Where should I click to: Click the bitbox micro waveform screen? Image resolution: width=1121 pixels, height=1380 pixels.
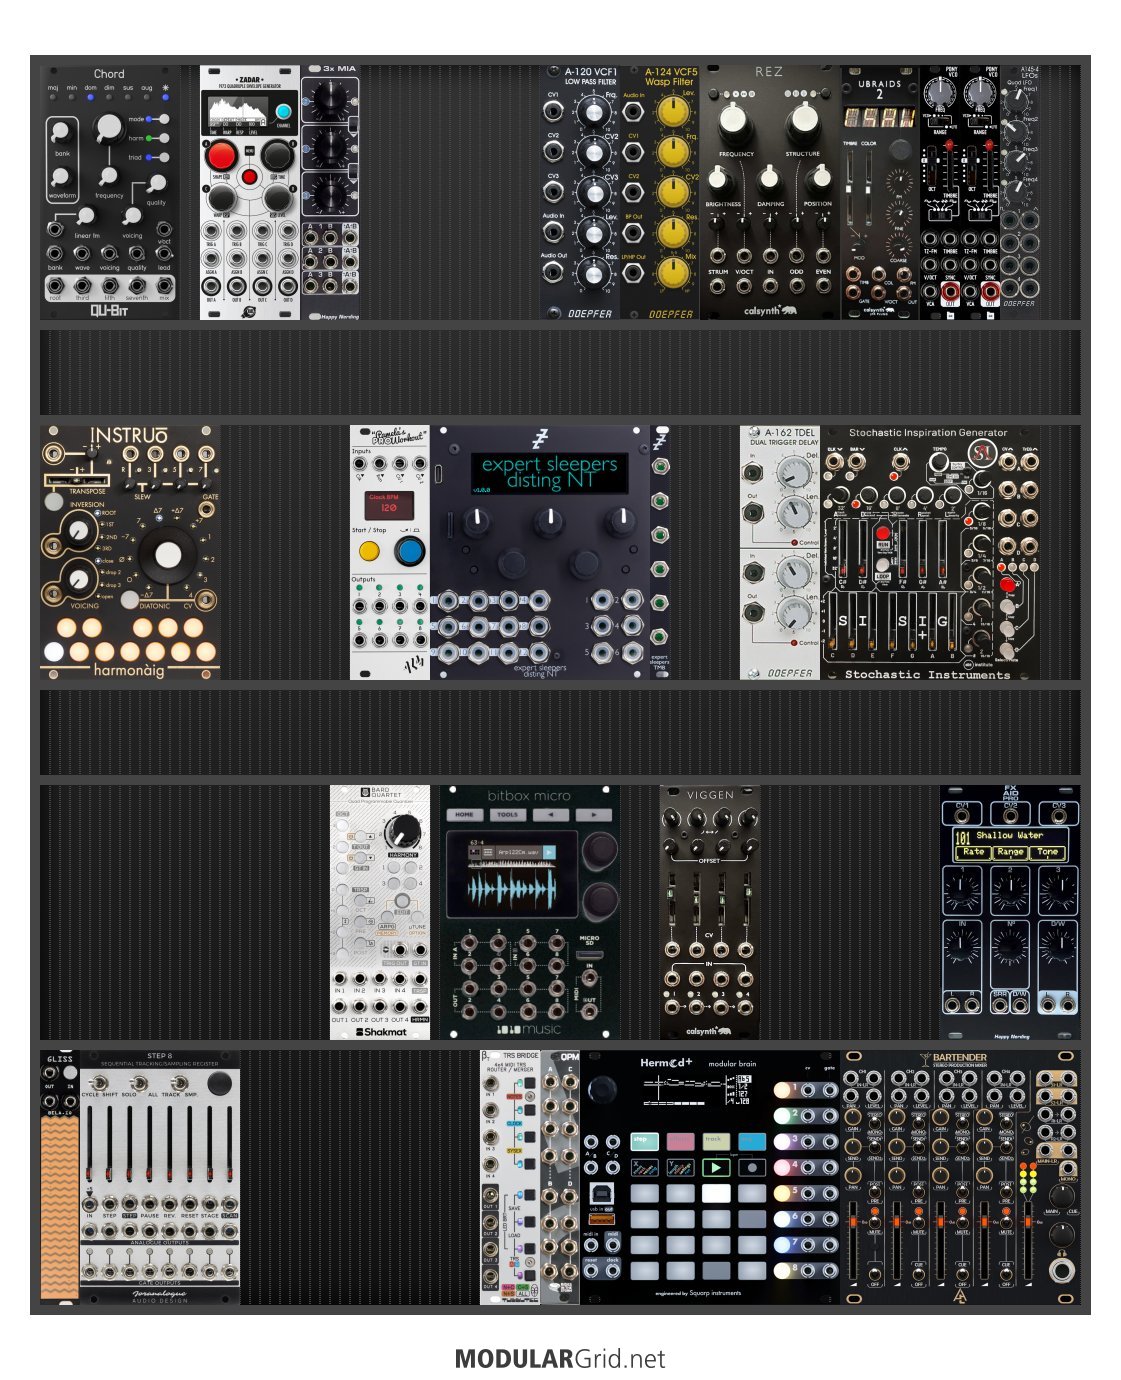(x=512, y=873)
